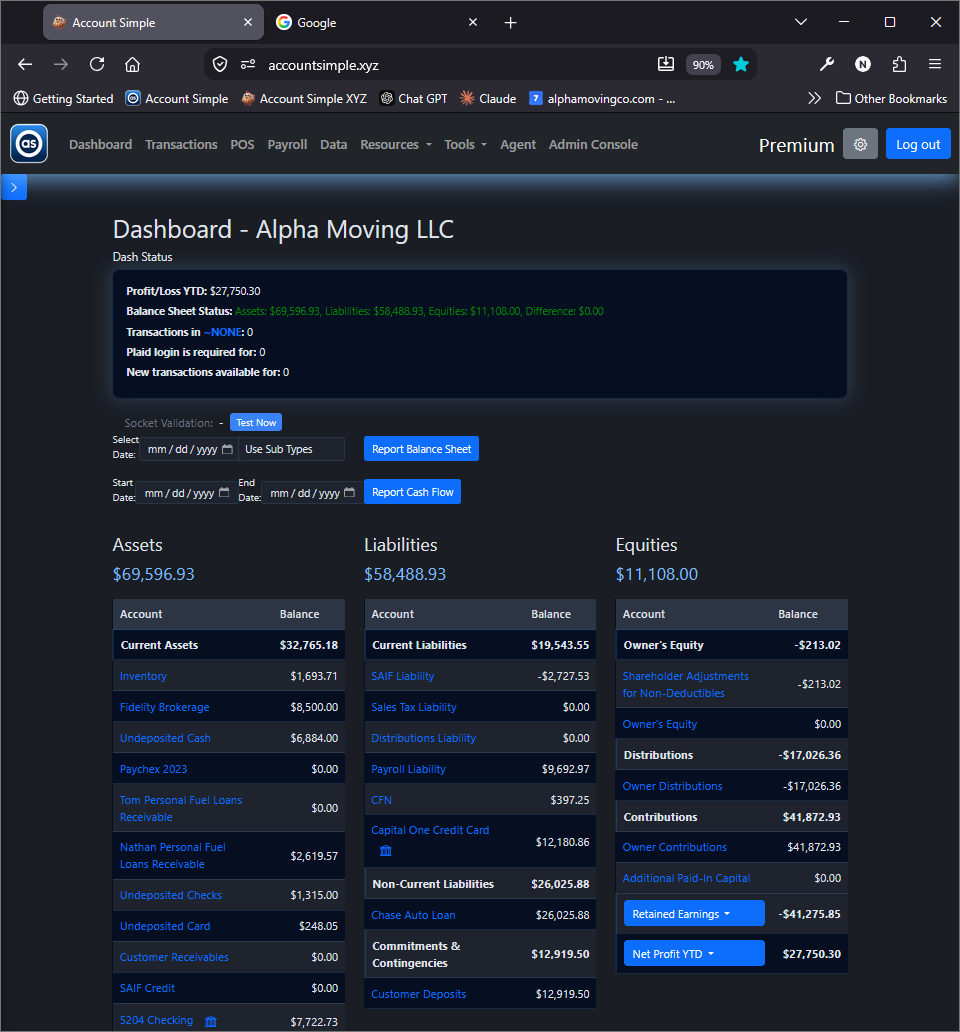Click bank icon under Capital One Credit Card

(386, 851)
